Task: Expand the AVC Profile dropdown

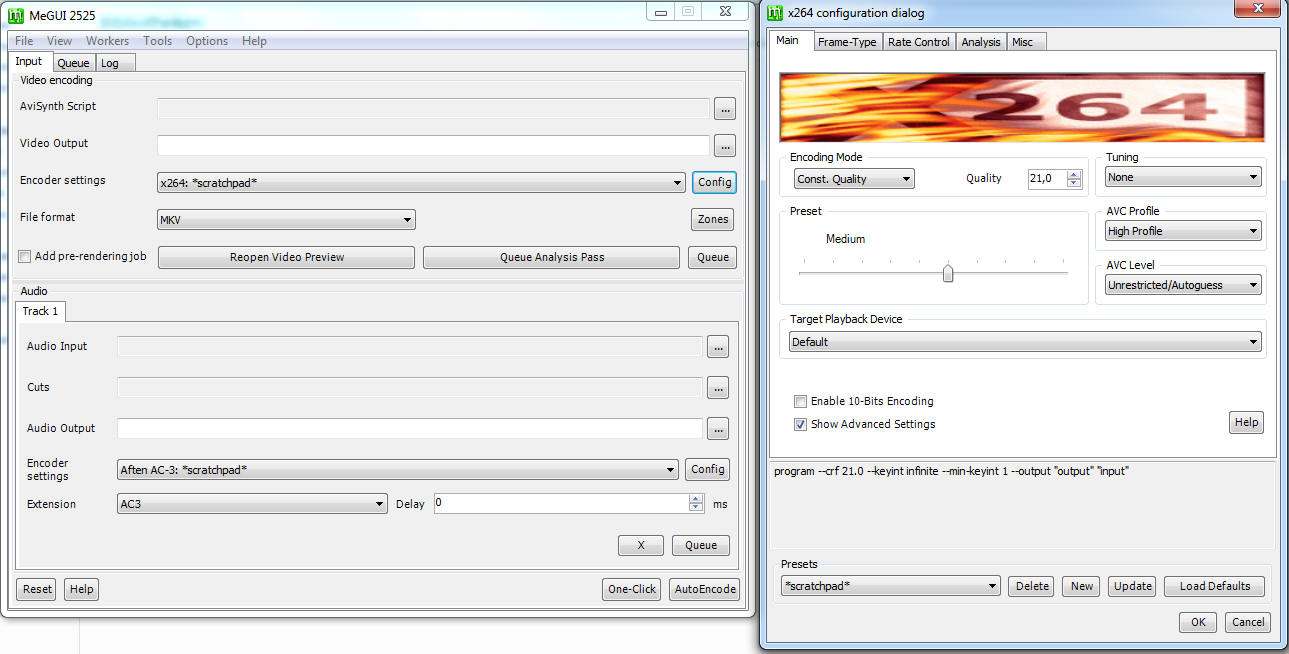Action: (1183, 231)
